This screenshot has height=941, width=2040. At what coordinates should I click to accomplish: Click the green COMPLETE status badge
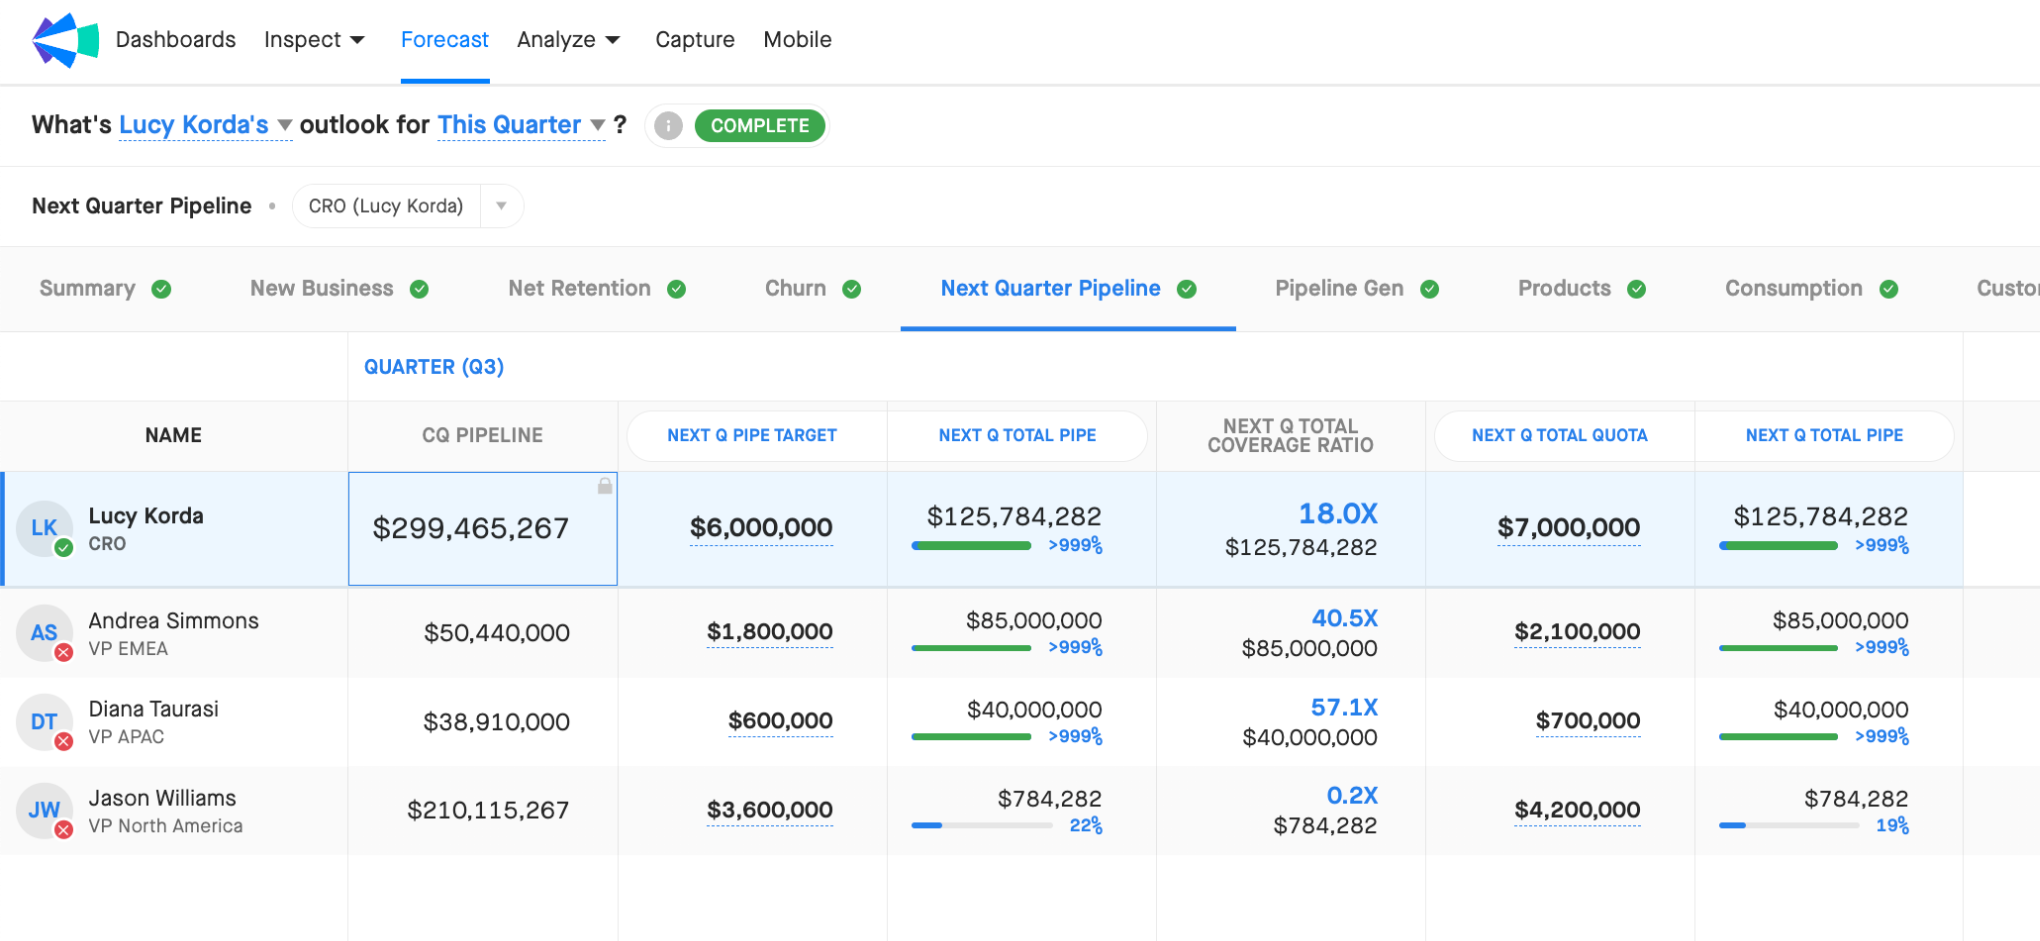click(x=759, y=126)
